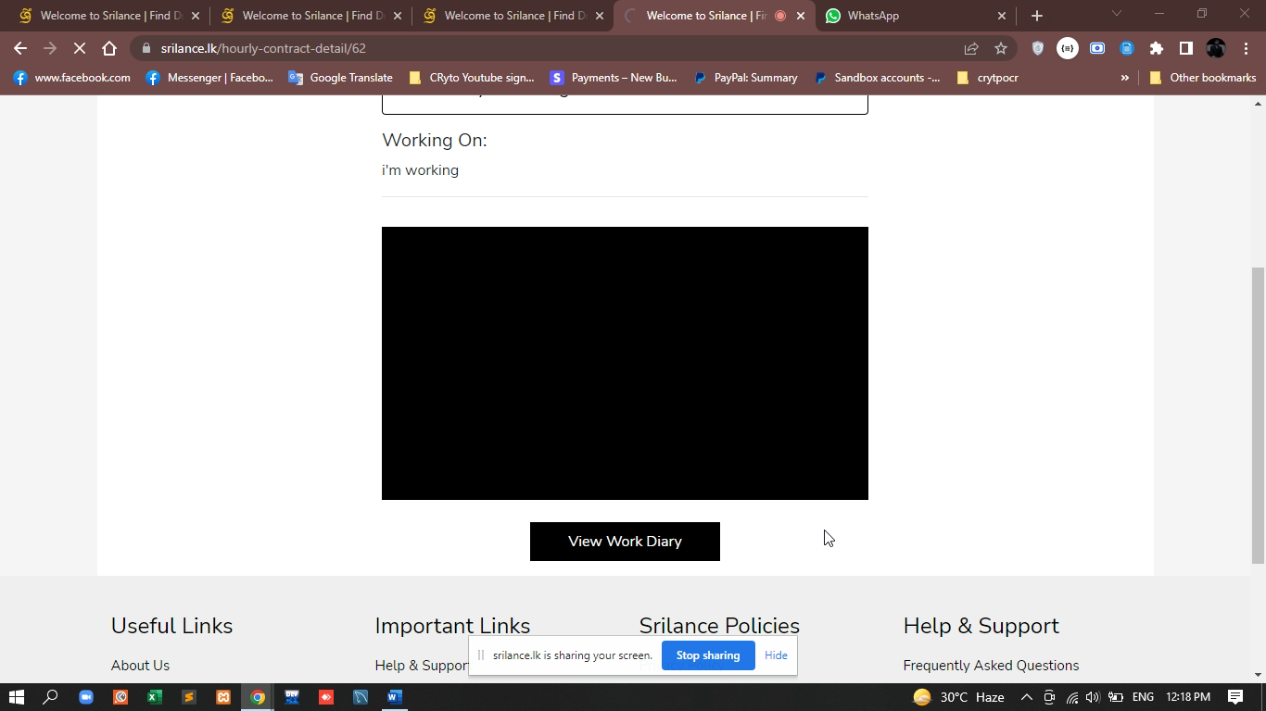Image resolution: width=1266 pixels, height=711 pixels.
Task: Stop the page from loading
Action: (80, 48)
